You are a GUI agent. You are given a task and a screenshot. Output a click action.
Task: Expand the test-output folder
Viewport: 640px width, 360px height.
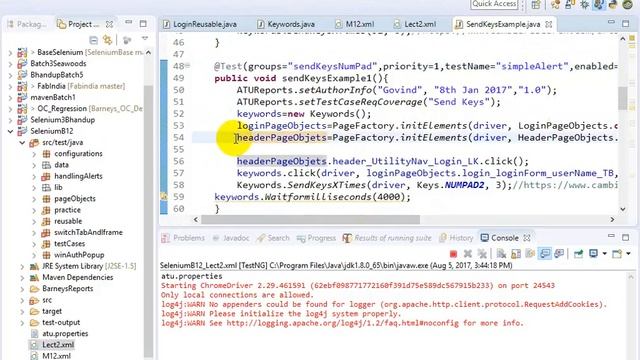click(x=22, y=323)
